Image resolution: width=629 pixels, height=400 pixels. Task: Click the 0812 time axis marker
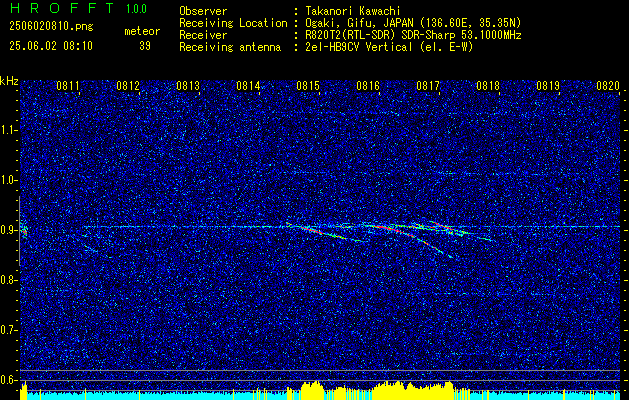pyautogui.click(x=128, y=85)
